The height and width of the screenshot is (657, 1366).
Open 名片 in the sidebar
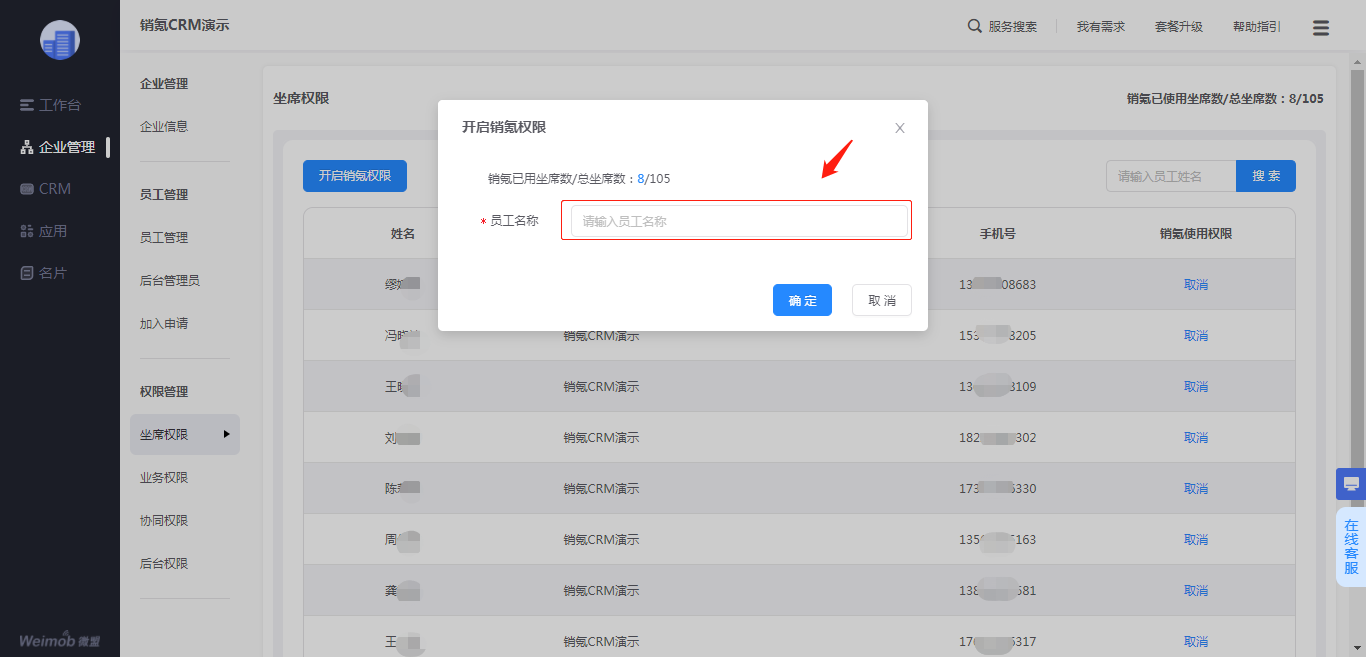click(44, 273)
